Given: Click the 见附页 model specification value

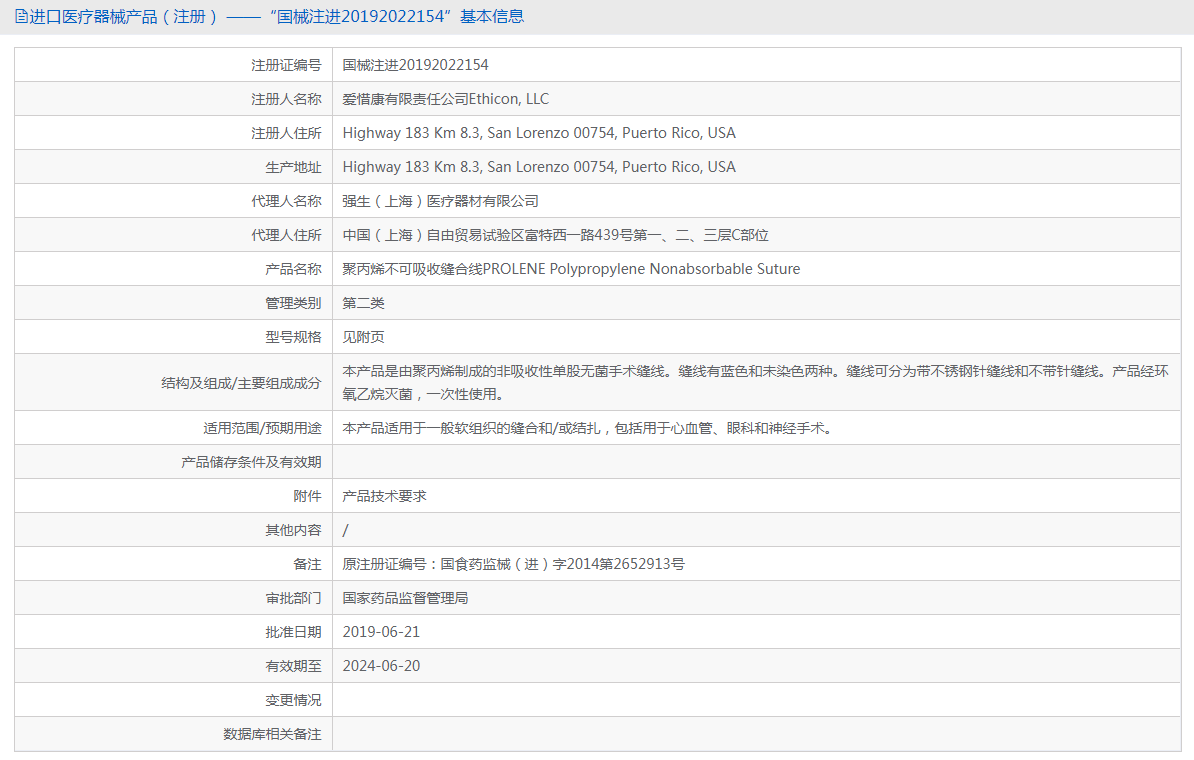Looking at the screenshot, I should coord(363,337).
